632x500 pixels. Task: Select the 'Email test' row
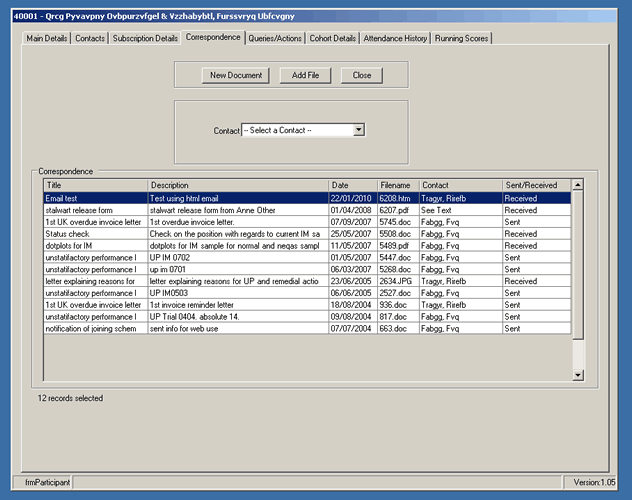click(x=307, y=198)
